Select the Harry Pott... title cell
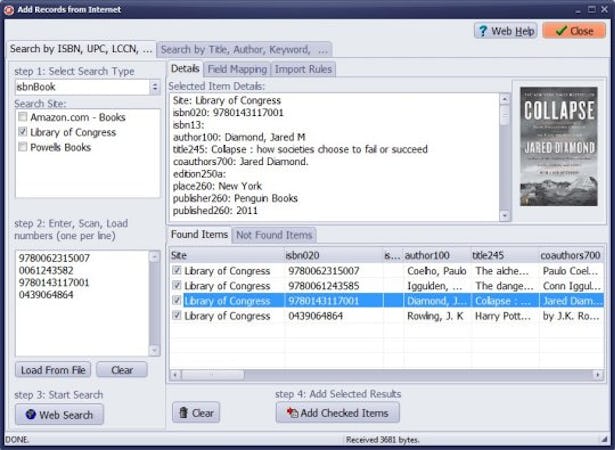 point(505,316)
